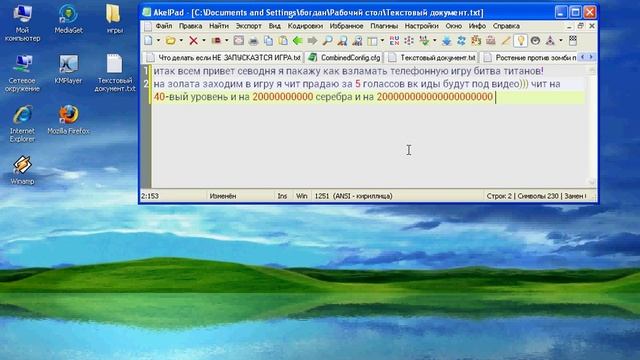640x360 pixels.
Task: Open the Правка menu
Action: pyautogui.click(x=190, y=26)
